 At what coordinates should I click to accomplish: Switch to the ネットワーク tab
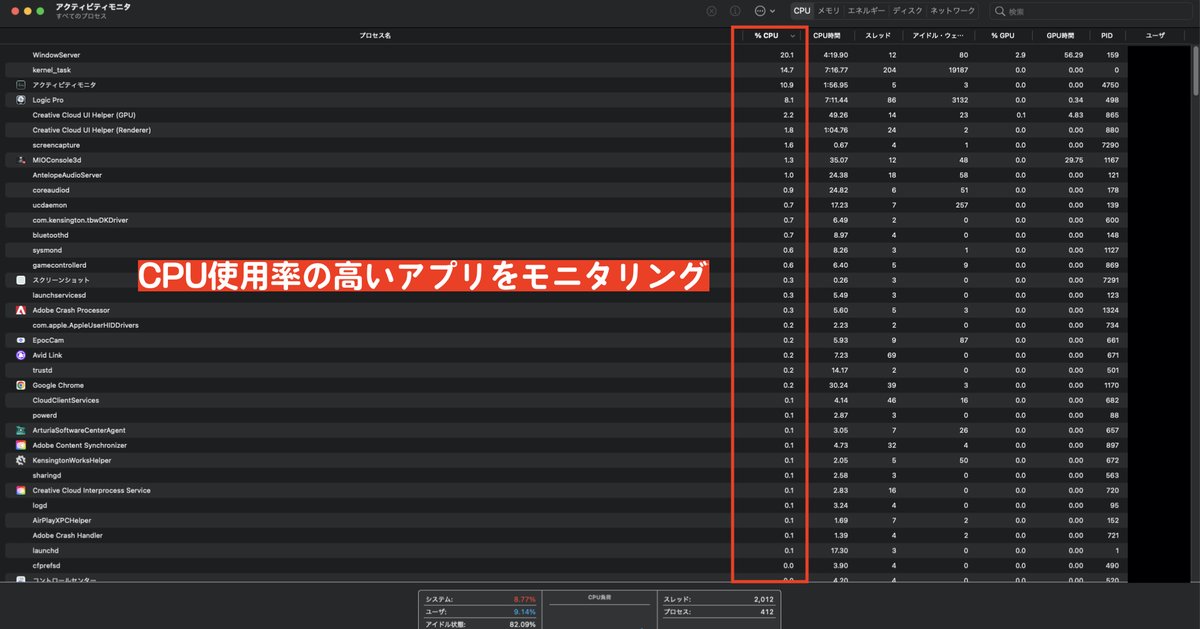953,11
